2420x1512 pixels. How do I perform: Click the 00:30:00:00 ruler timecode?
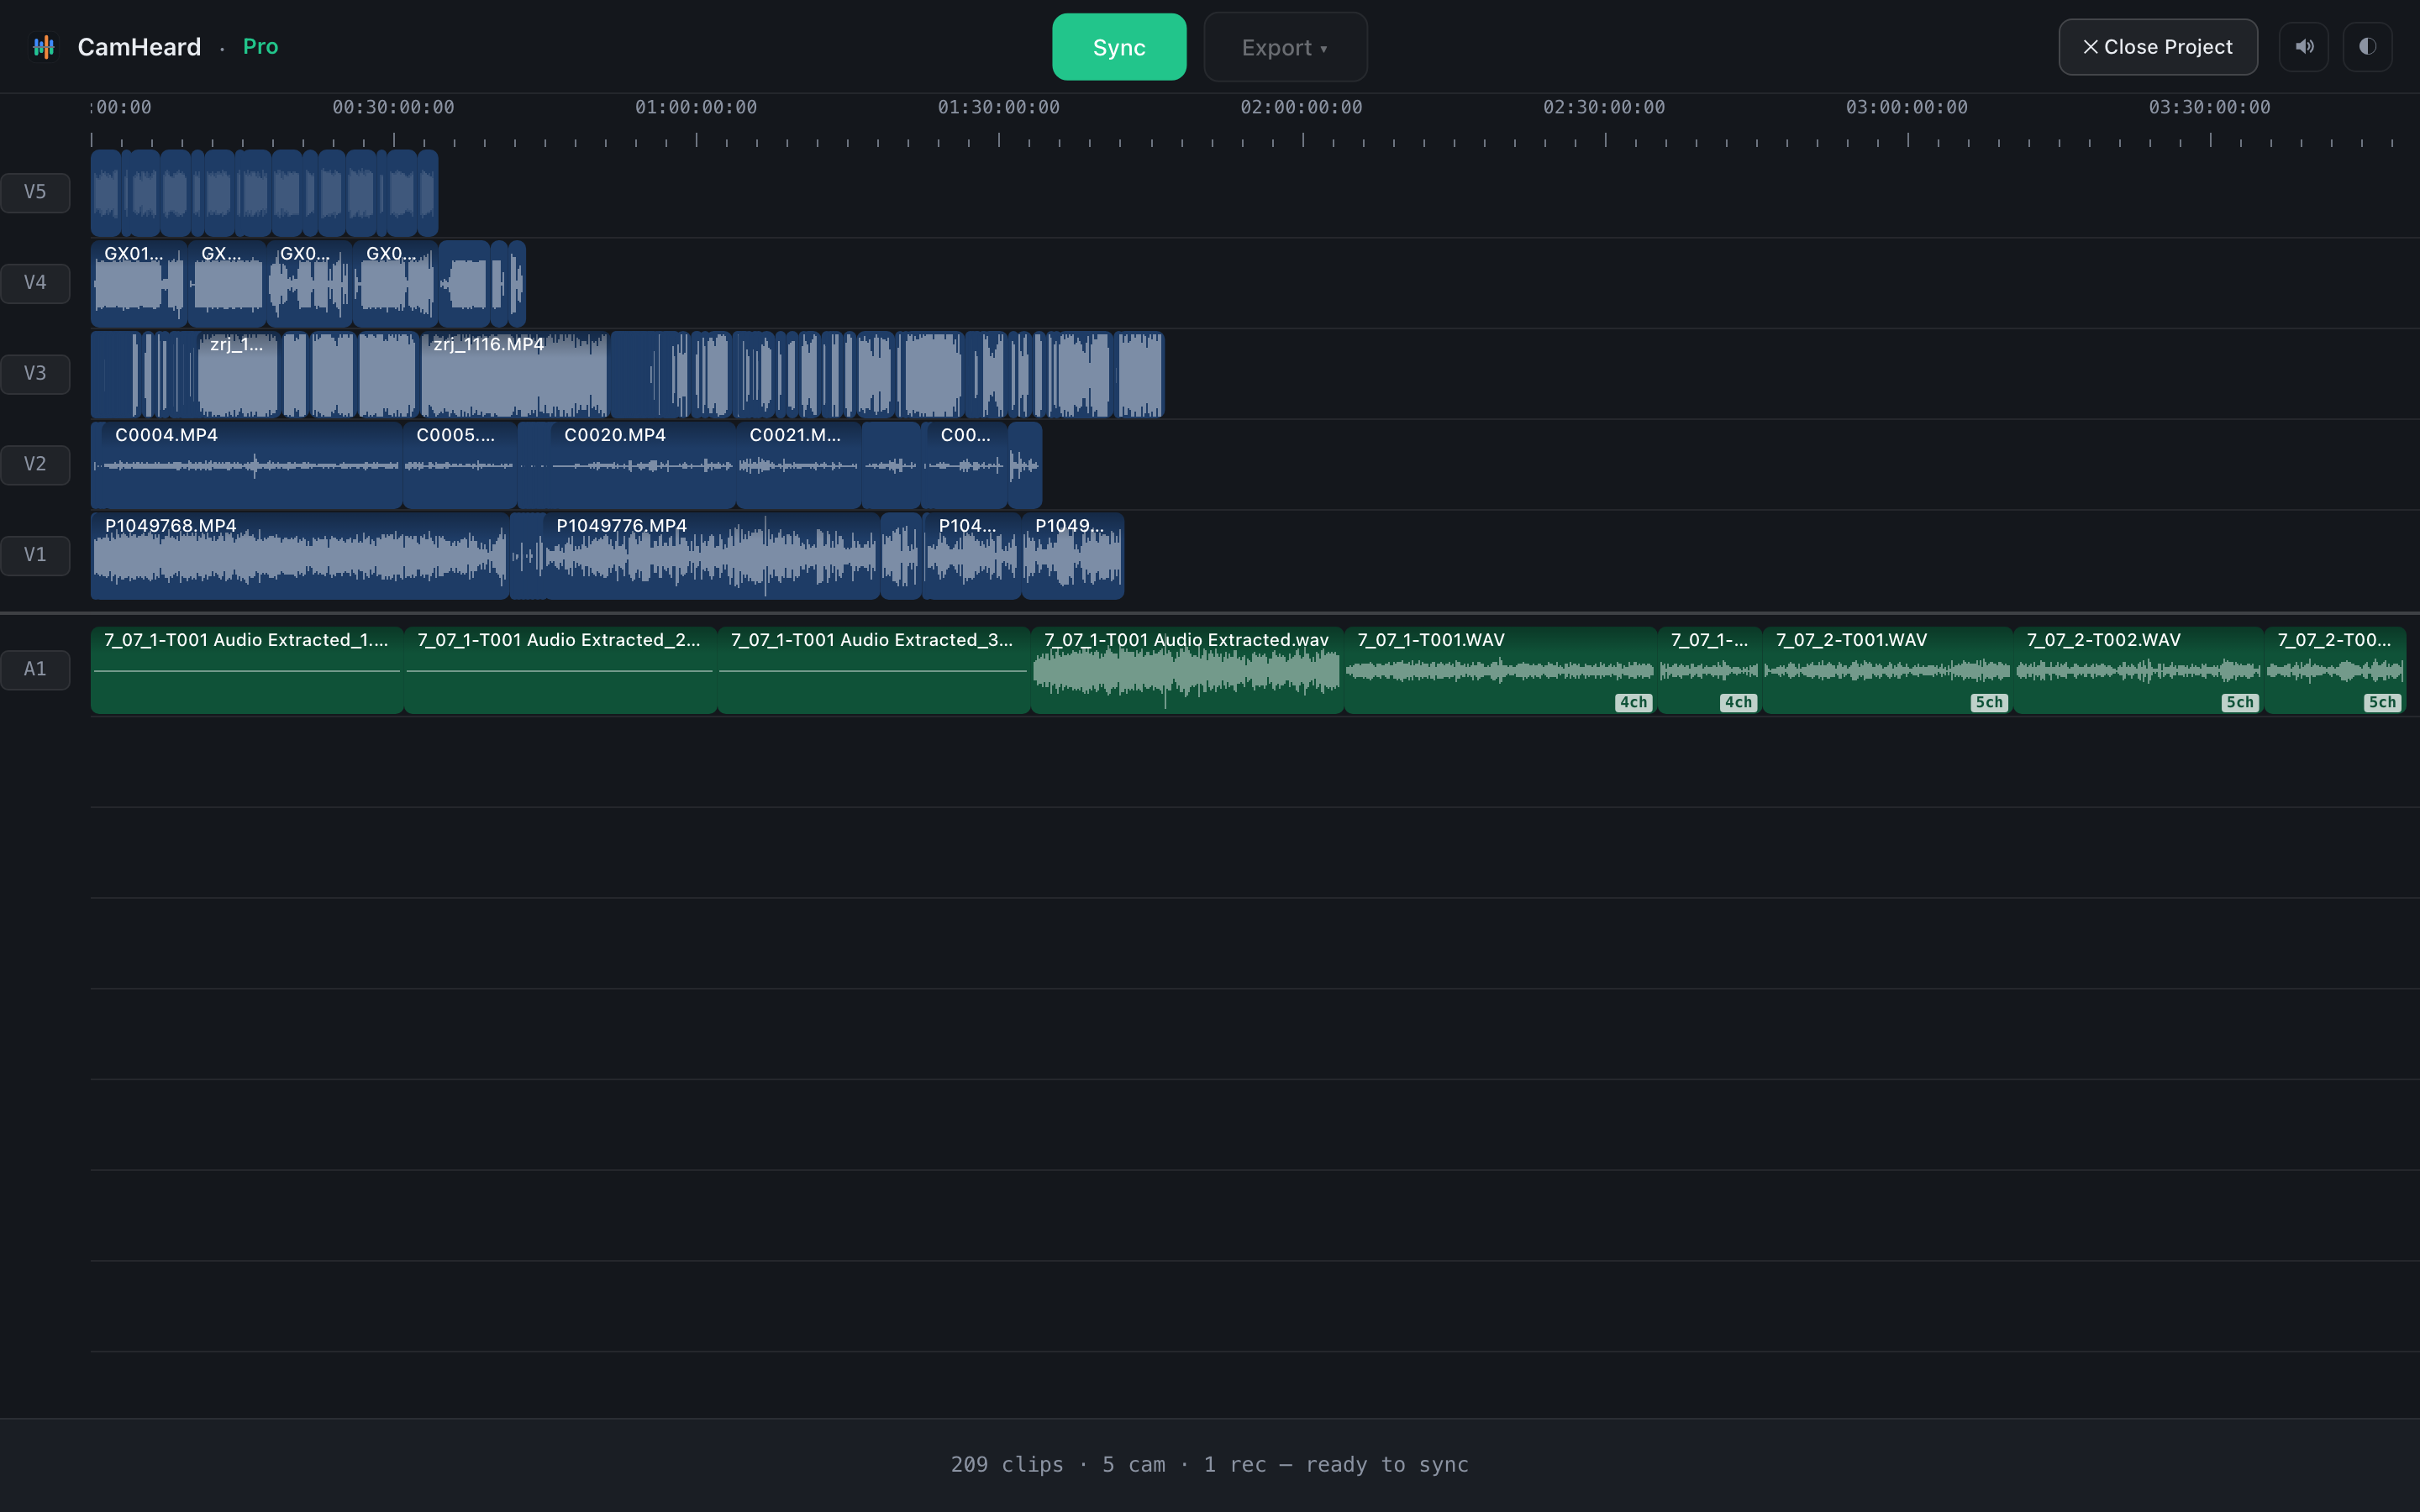click(393, 107)
